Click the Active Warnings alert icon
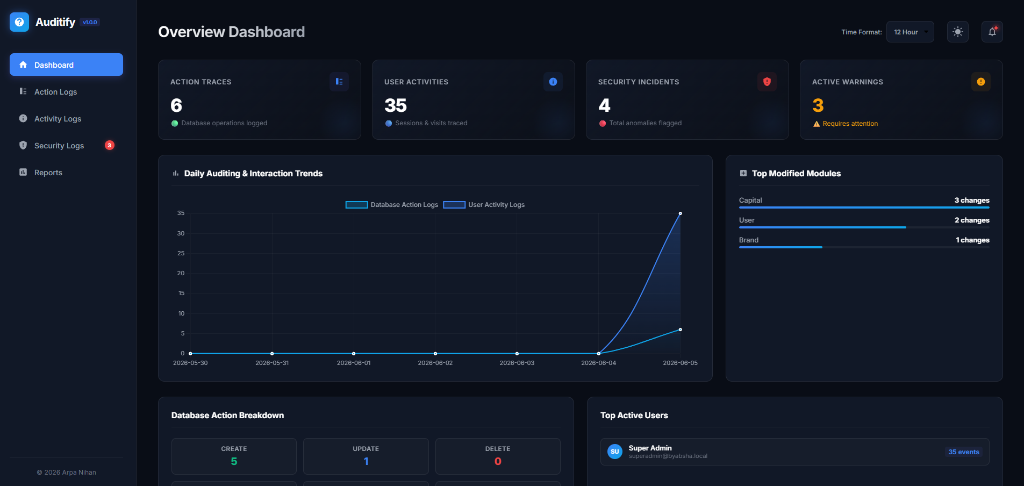The height and width of the screenshot is (486, 1024). point(981,82)
